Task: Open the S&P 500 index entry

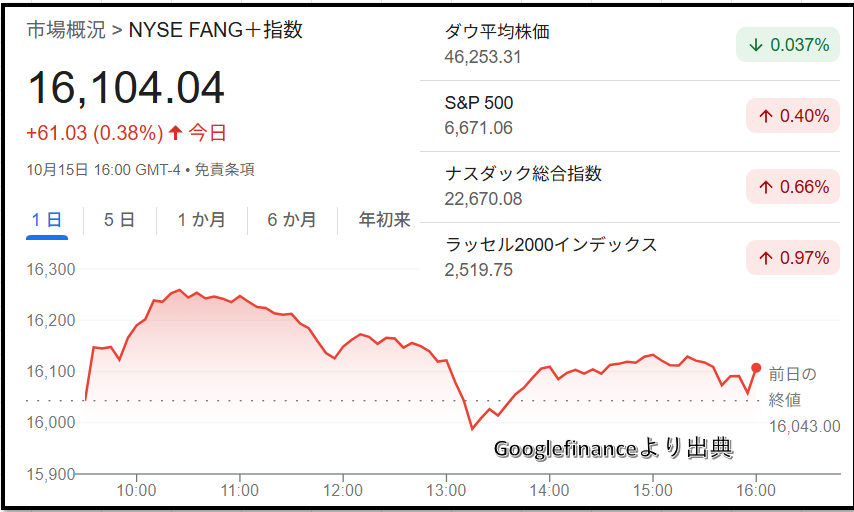Action: [479, 103]
